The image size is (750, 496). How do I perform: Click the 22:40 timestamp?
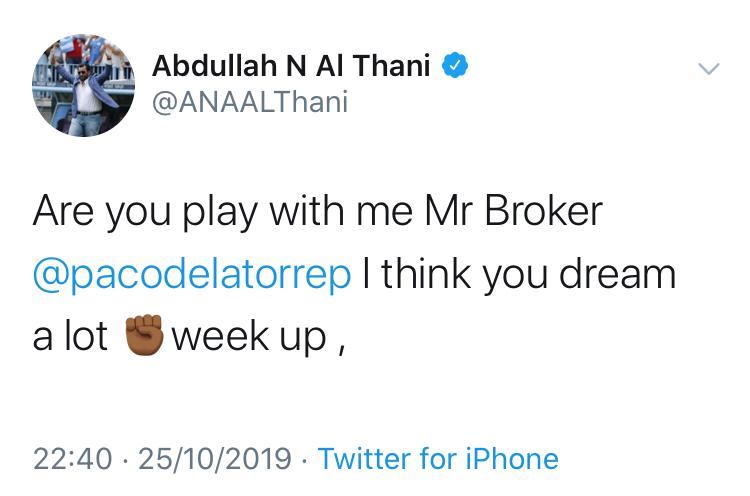(71, 459)
